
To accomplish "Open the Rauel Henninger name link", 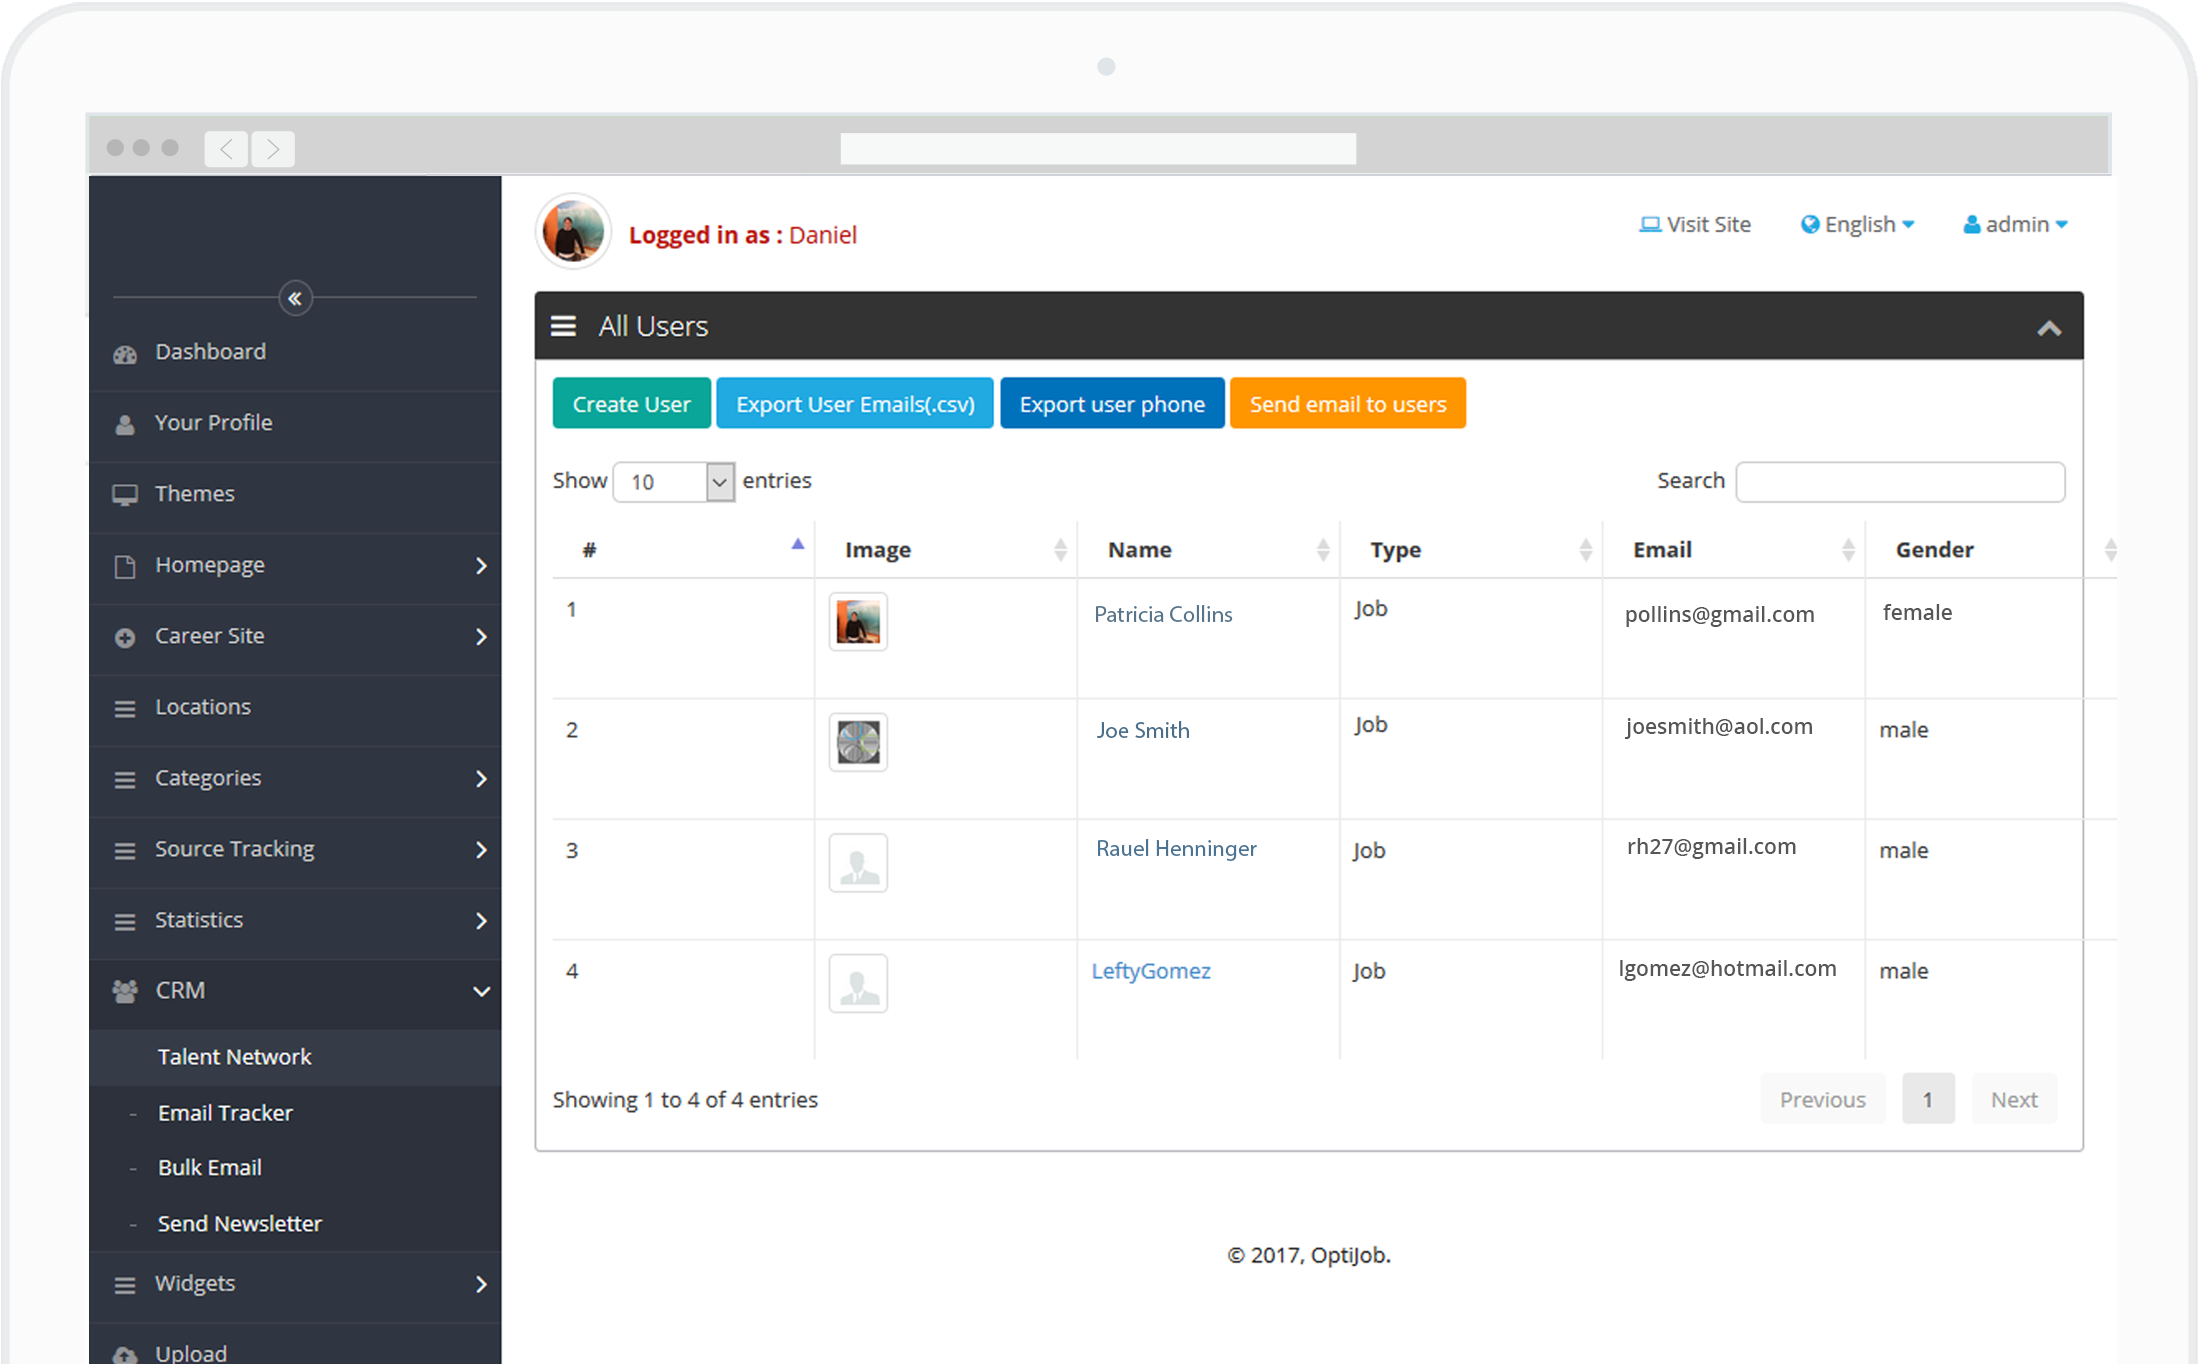I will coord(1176,849).
